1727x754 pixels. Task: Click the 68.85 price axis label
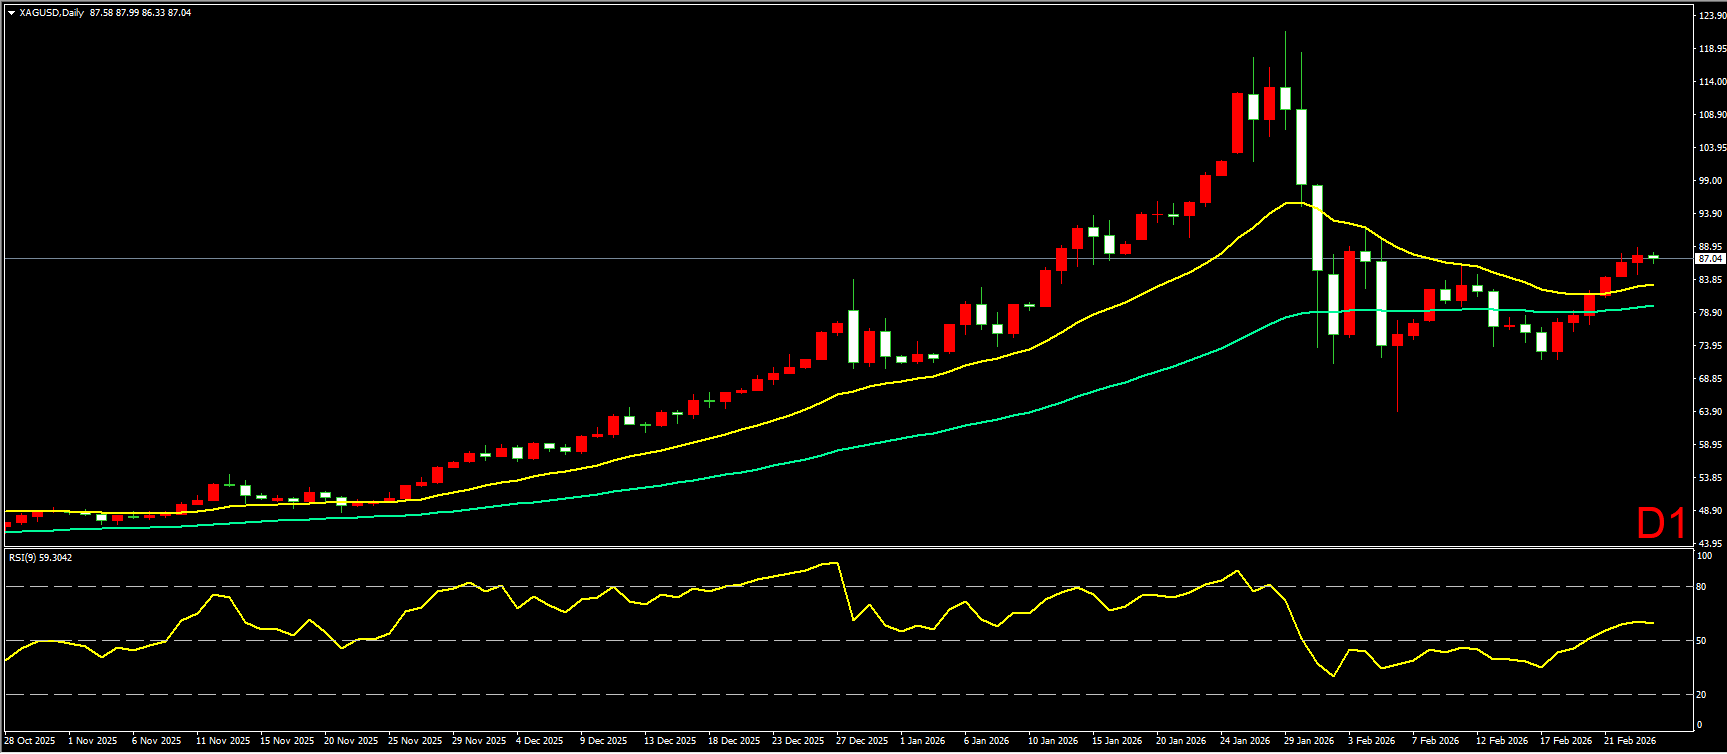[x=1710, y=379]
